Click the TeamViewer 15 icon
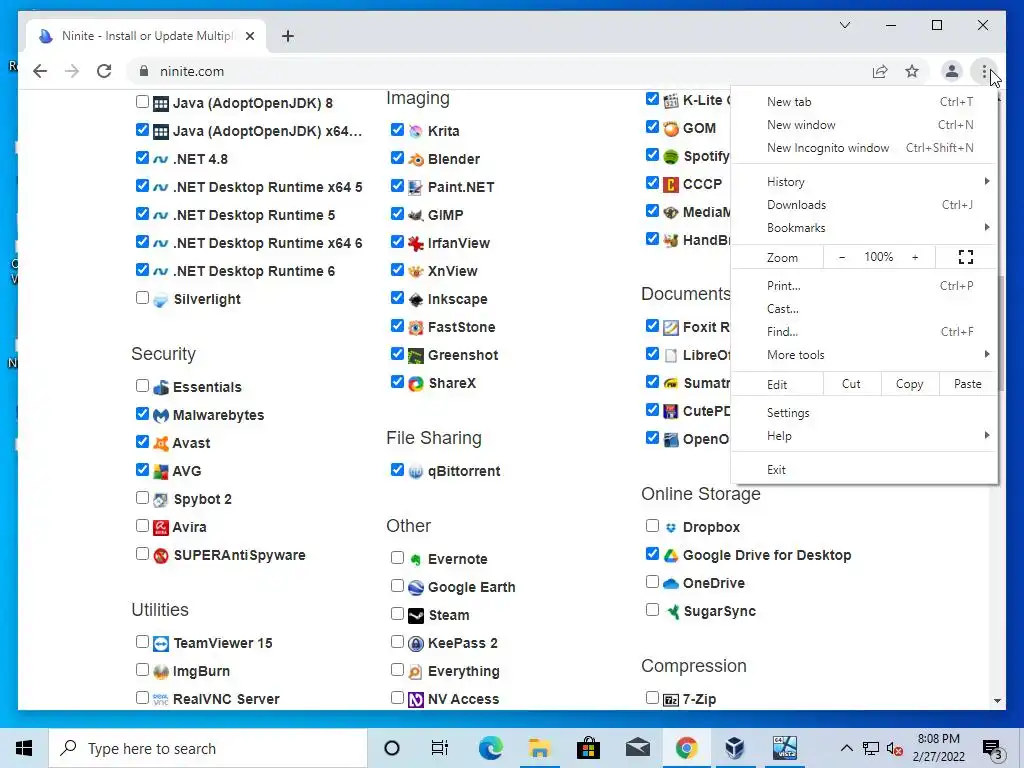The width and height of the screenshot is (1024, 768). [x=161, y=644]
